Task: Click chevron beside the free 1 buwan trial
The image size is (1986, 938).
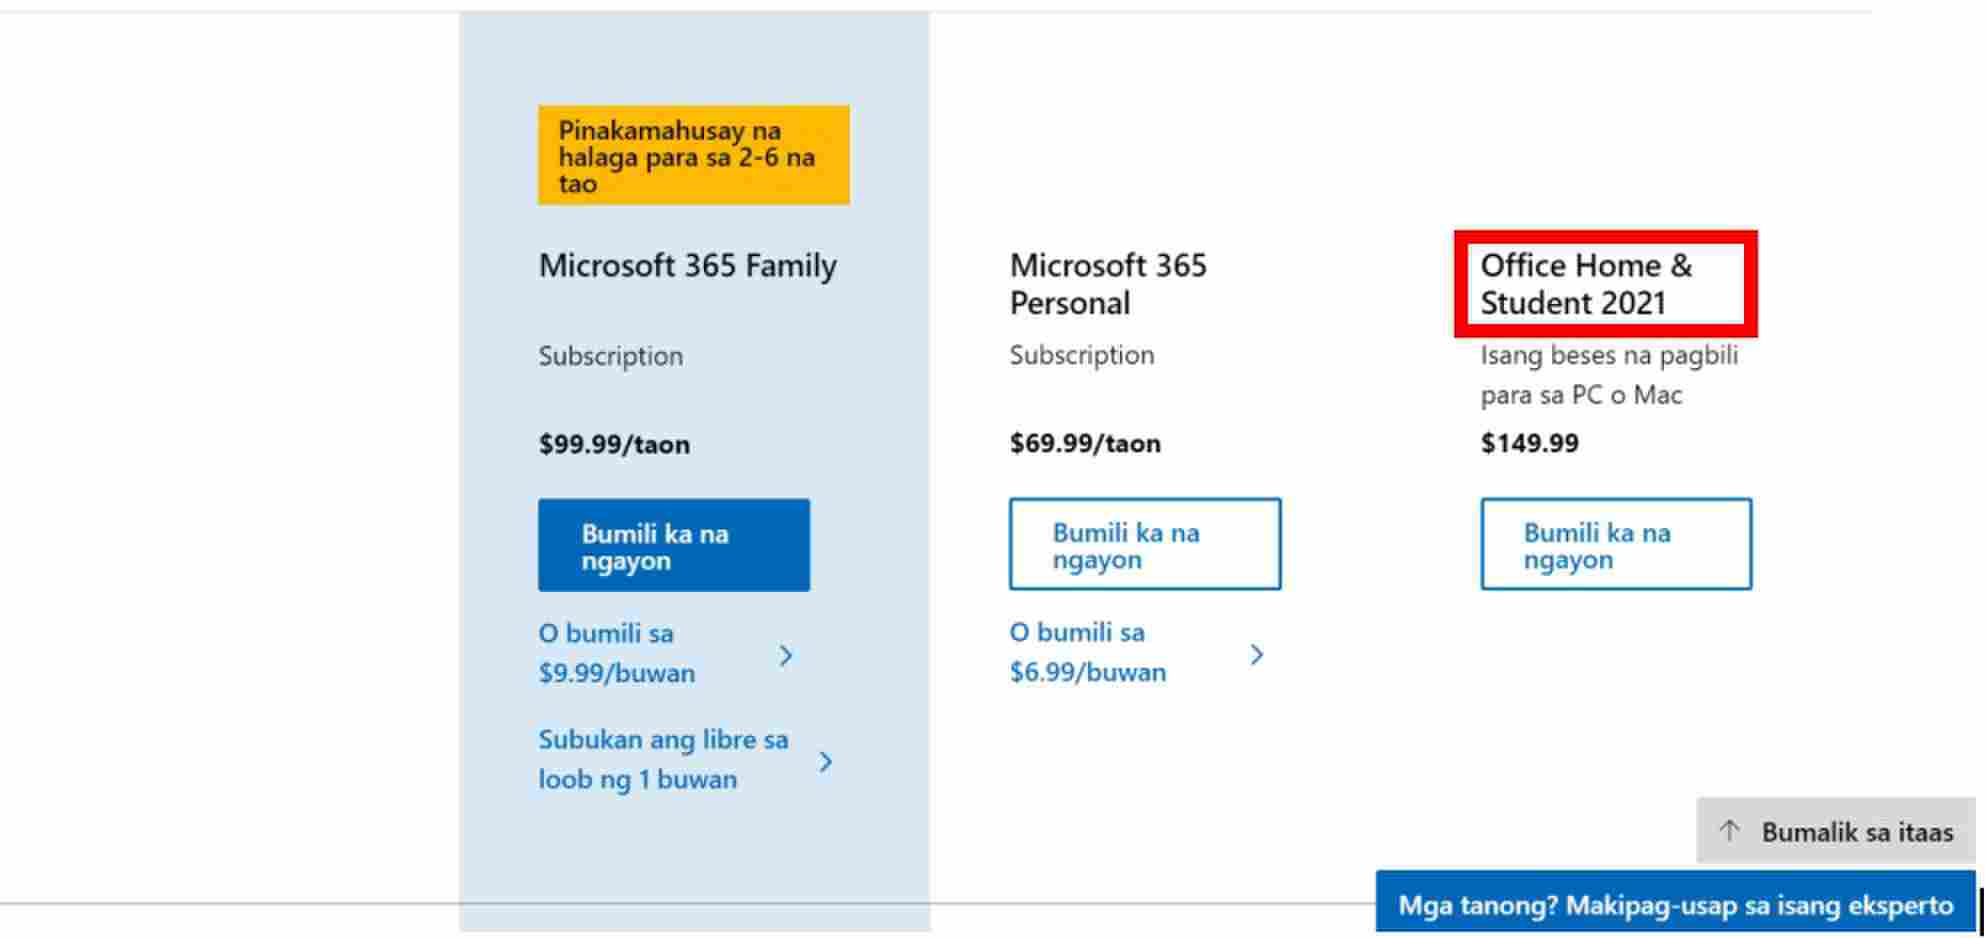Action: 826,761
